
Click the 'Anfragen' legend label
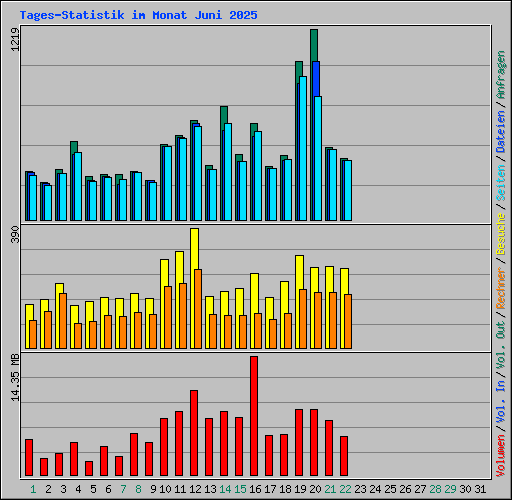[501, 75]
